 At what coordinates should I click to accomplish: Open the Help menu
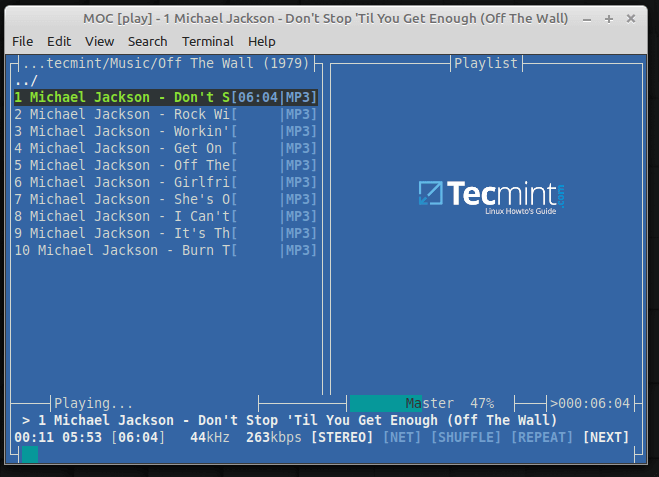(261, 42)
